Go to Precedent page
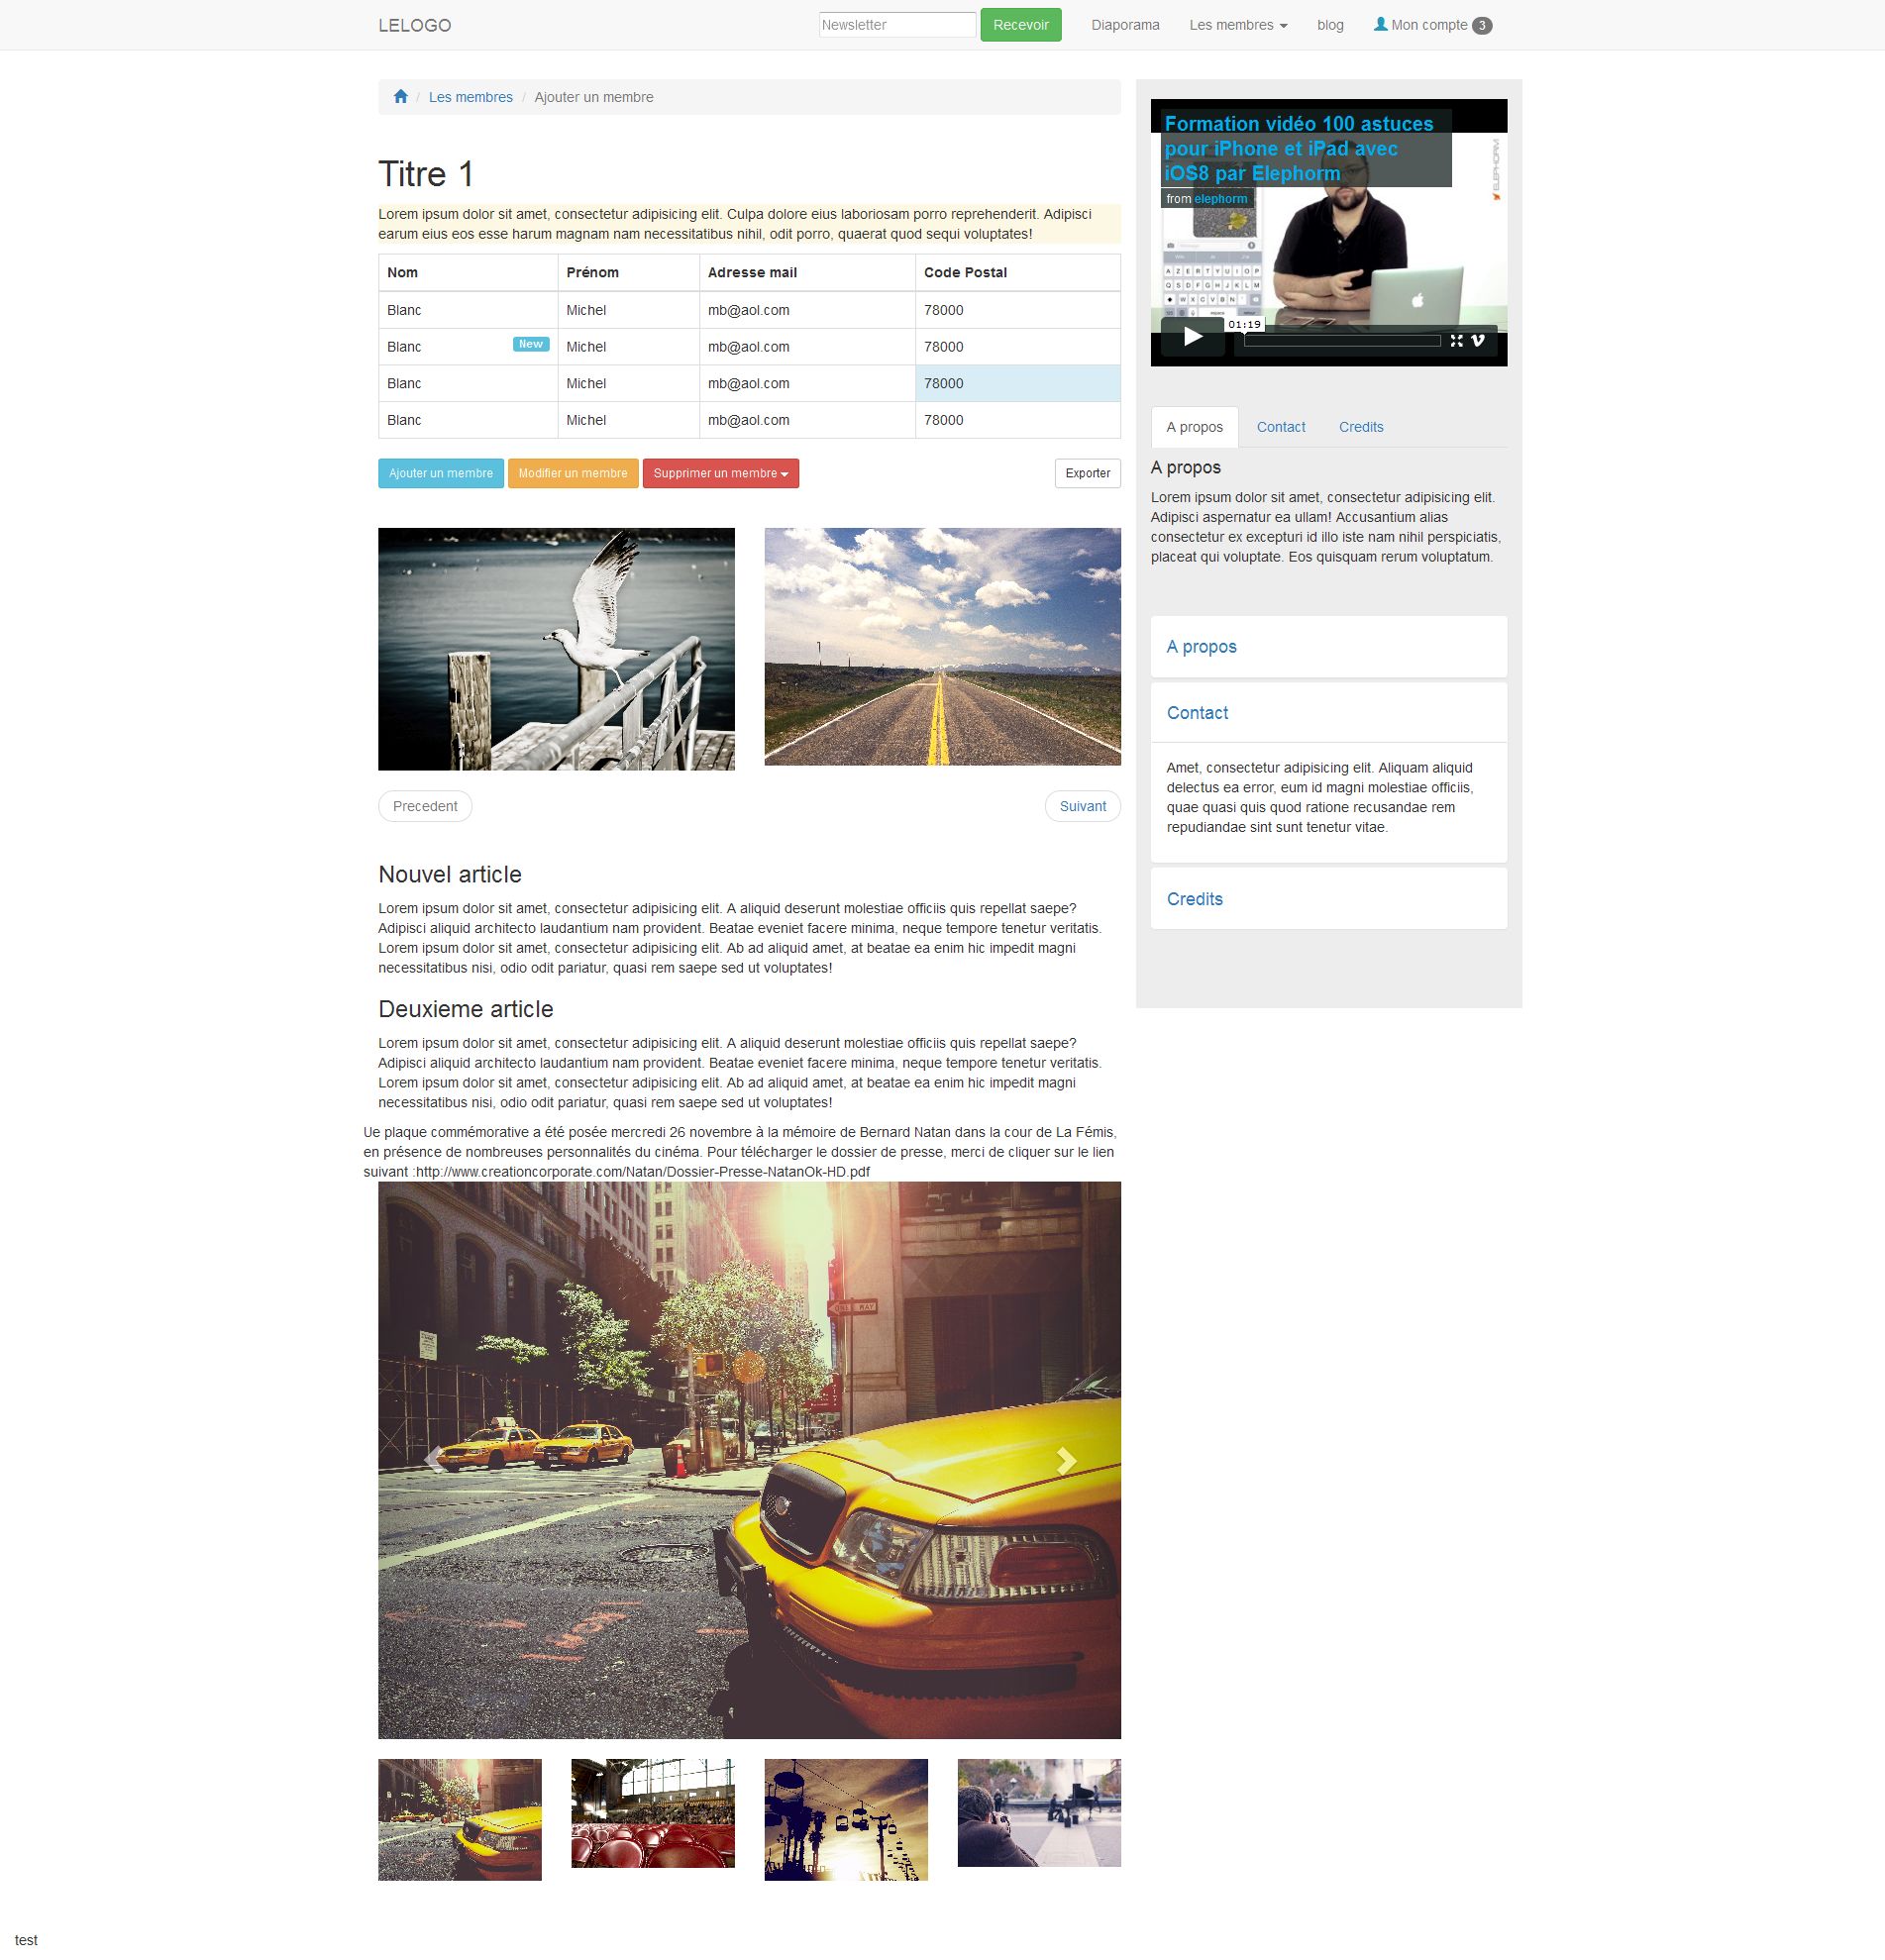1885x1960 pixels. point(425,806)
